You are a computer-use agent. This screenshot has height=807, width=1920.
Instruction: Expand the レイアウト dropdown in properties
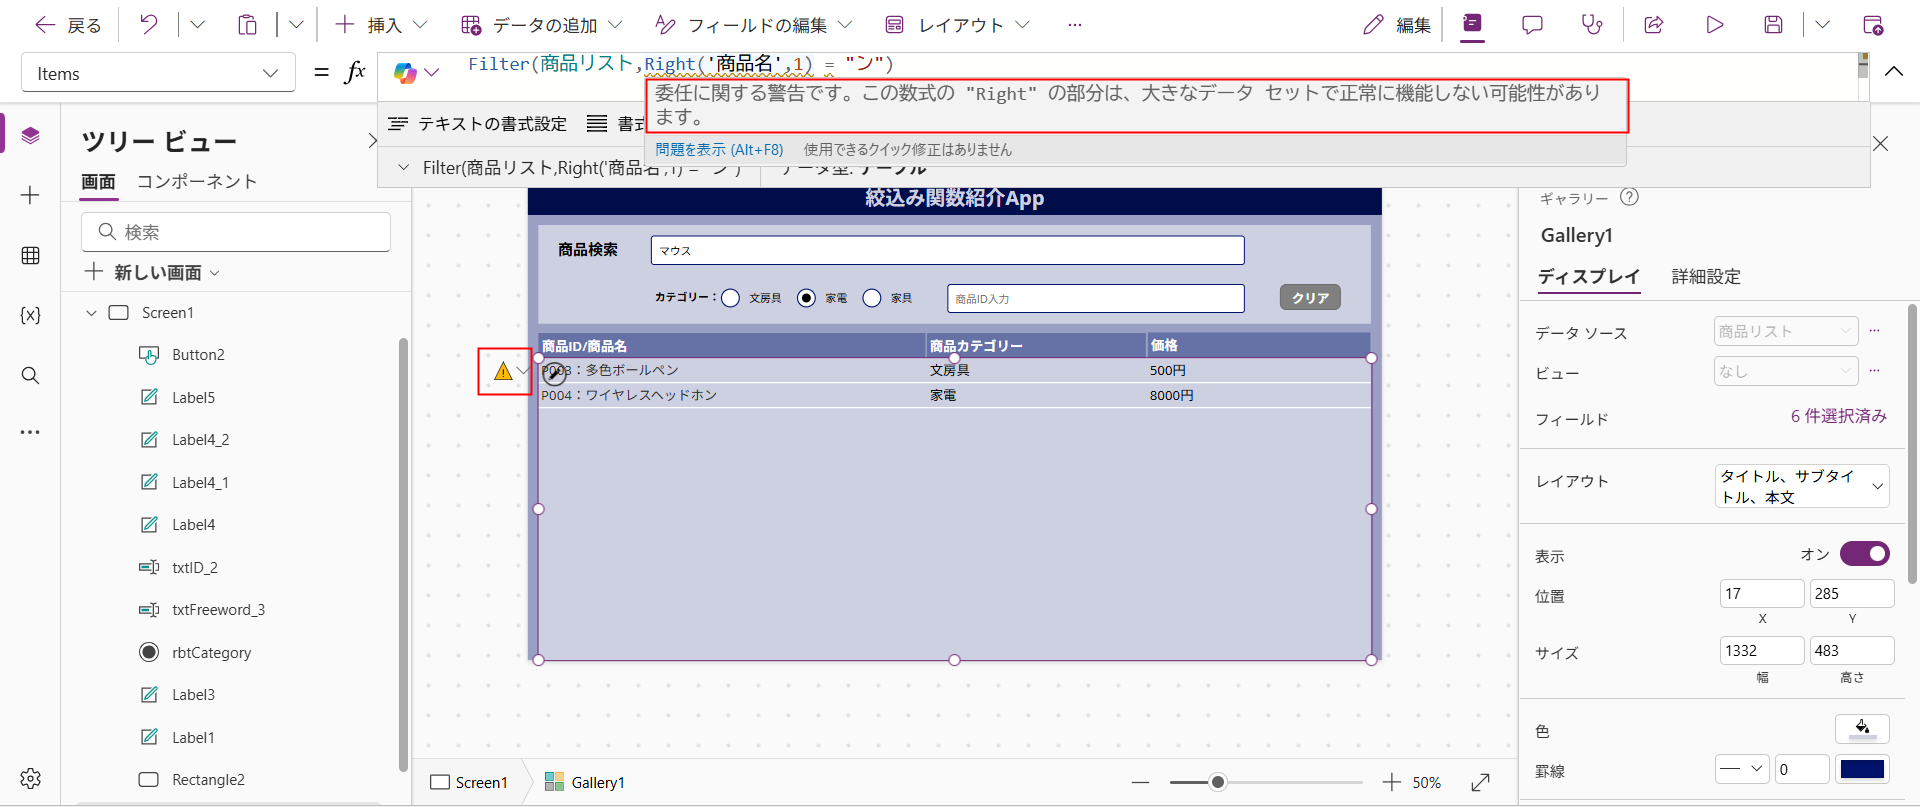coord(1801,486)
